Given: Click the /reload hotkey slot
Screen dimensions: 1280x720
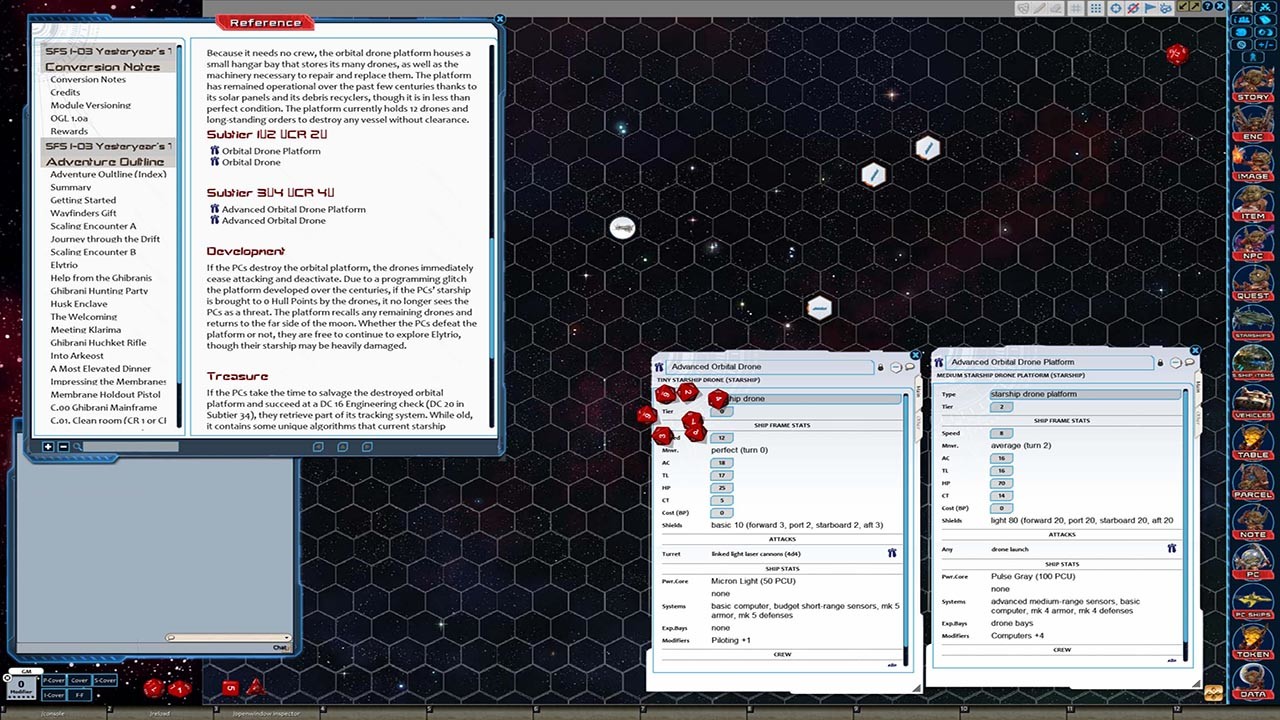Looking at the screenshot, I should (x=160, y=713).
